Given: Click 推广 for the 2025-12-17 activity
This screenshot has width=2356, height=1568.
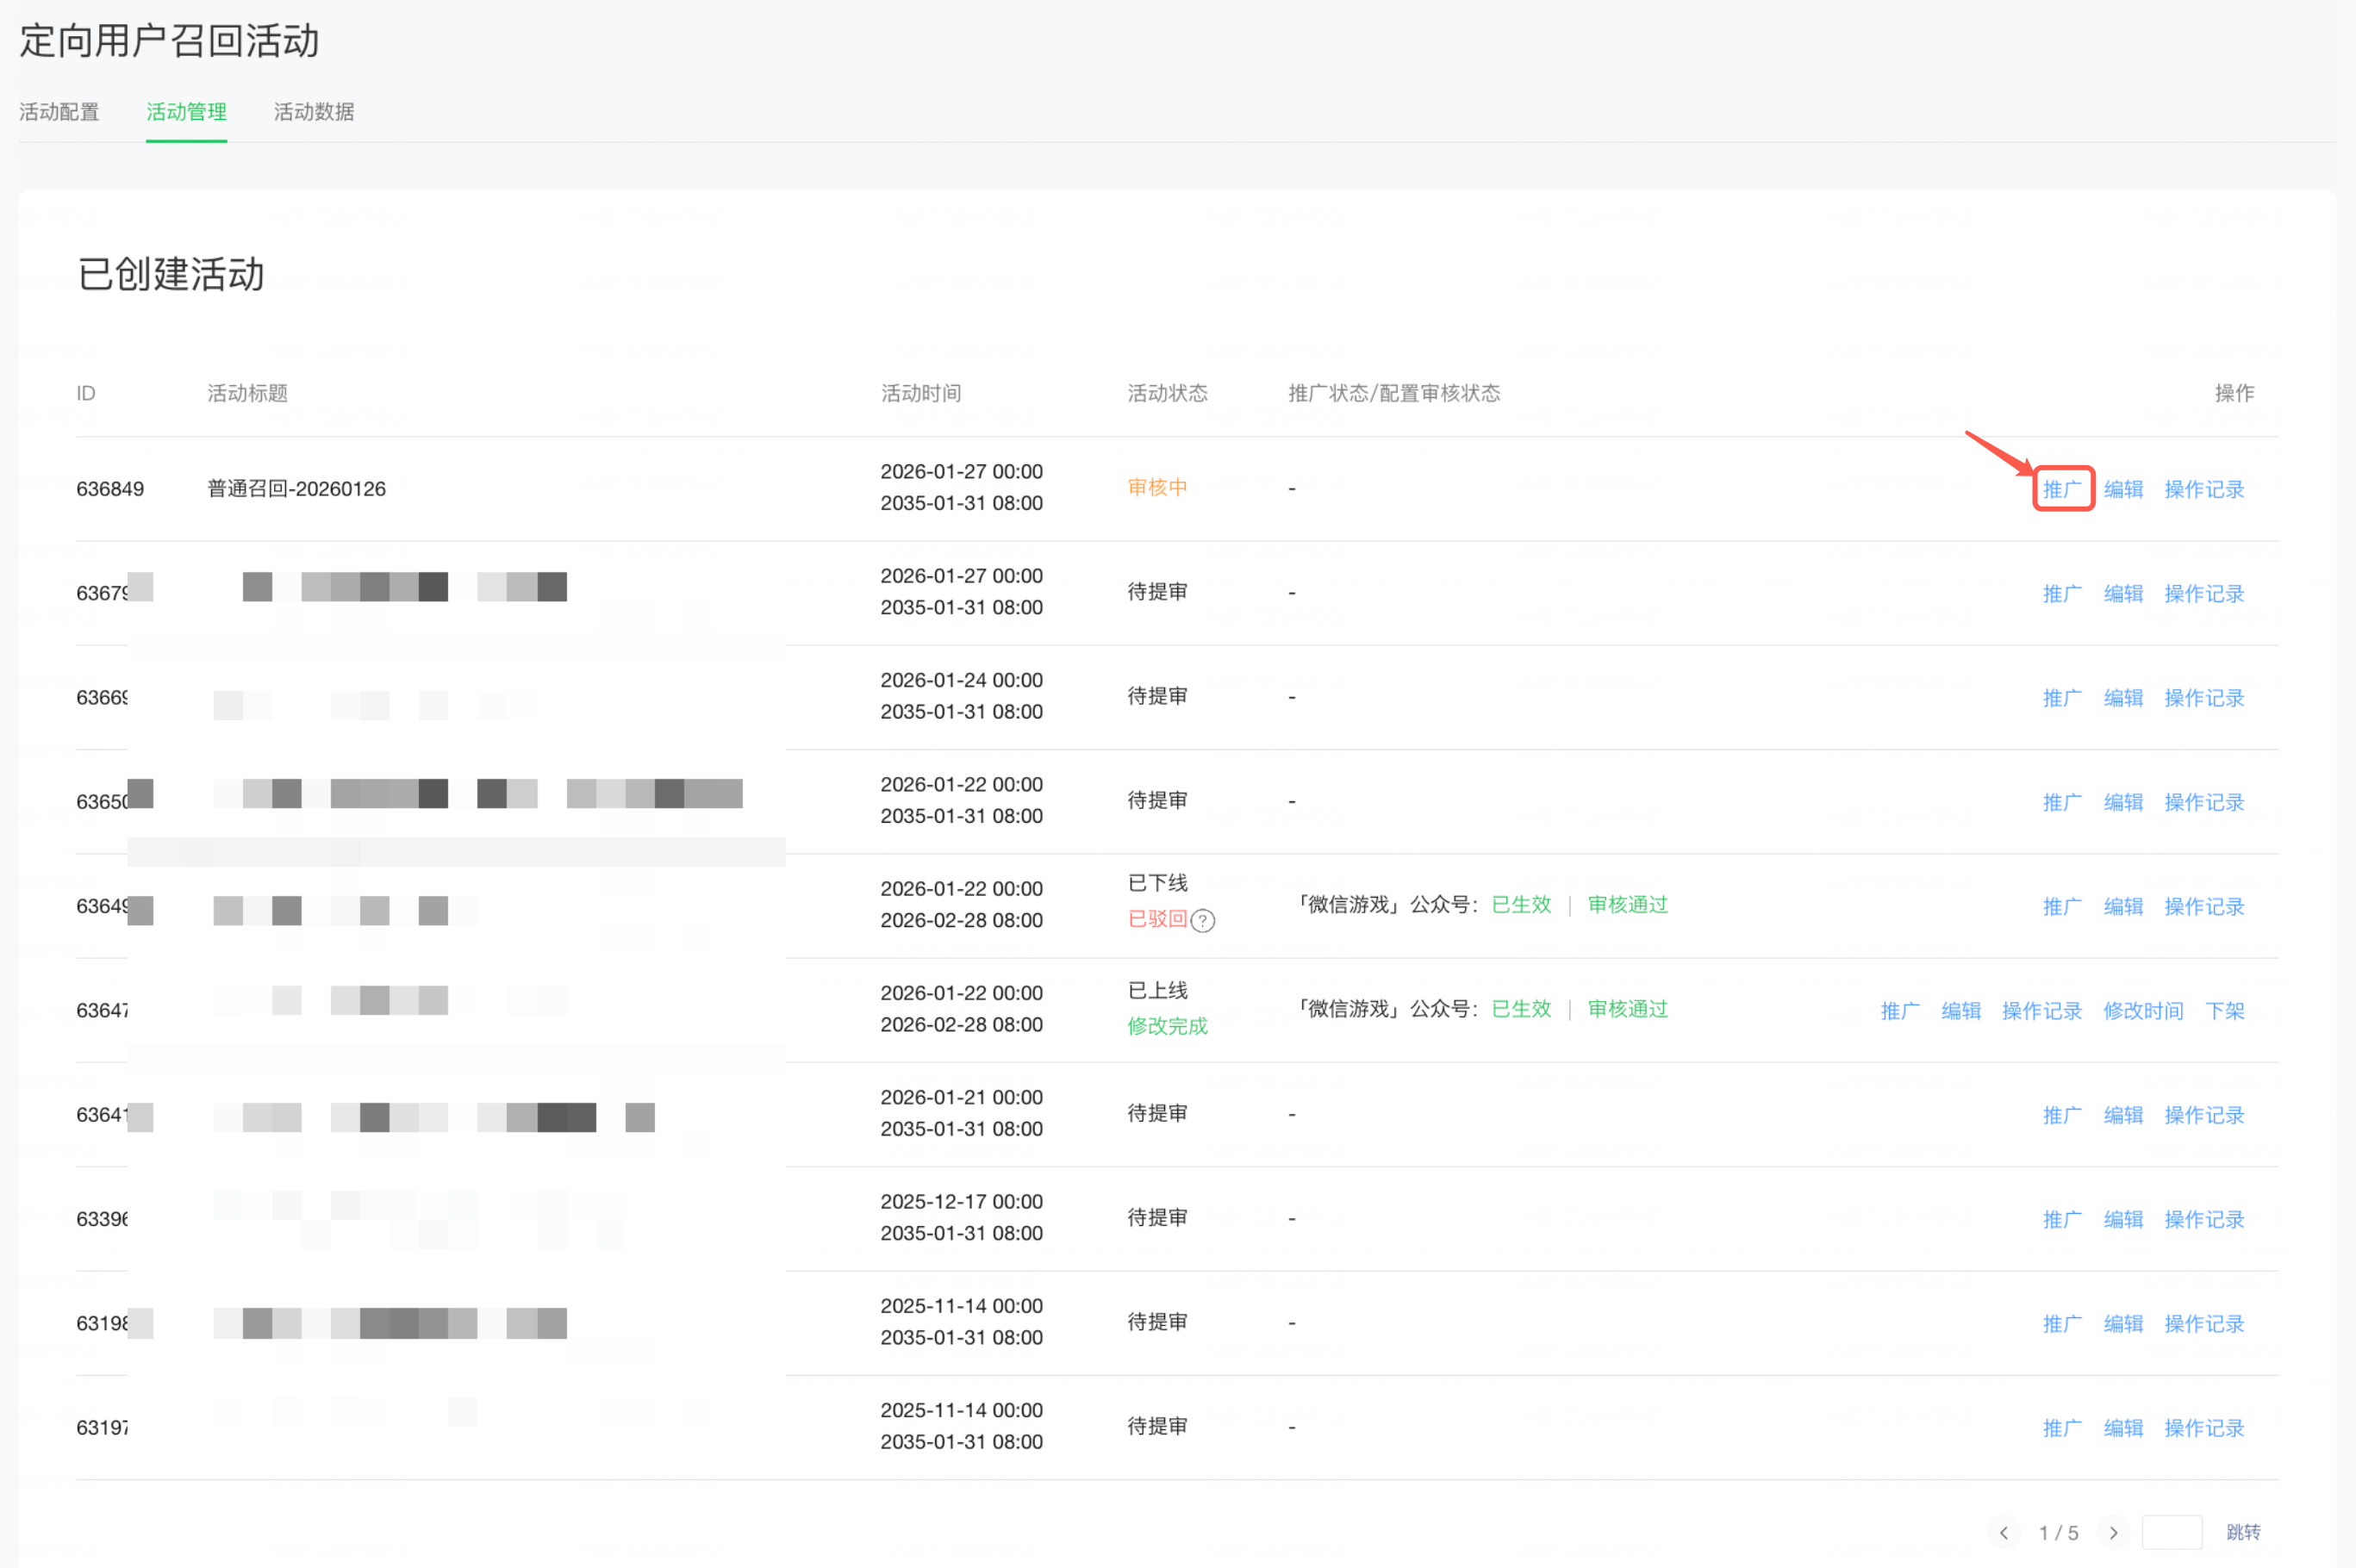Looking at the screenshot, I should pyautogui.click(x=2062, y=1219).
